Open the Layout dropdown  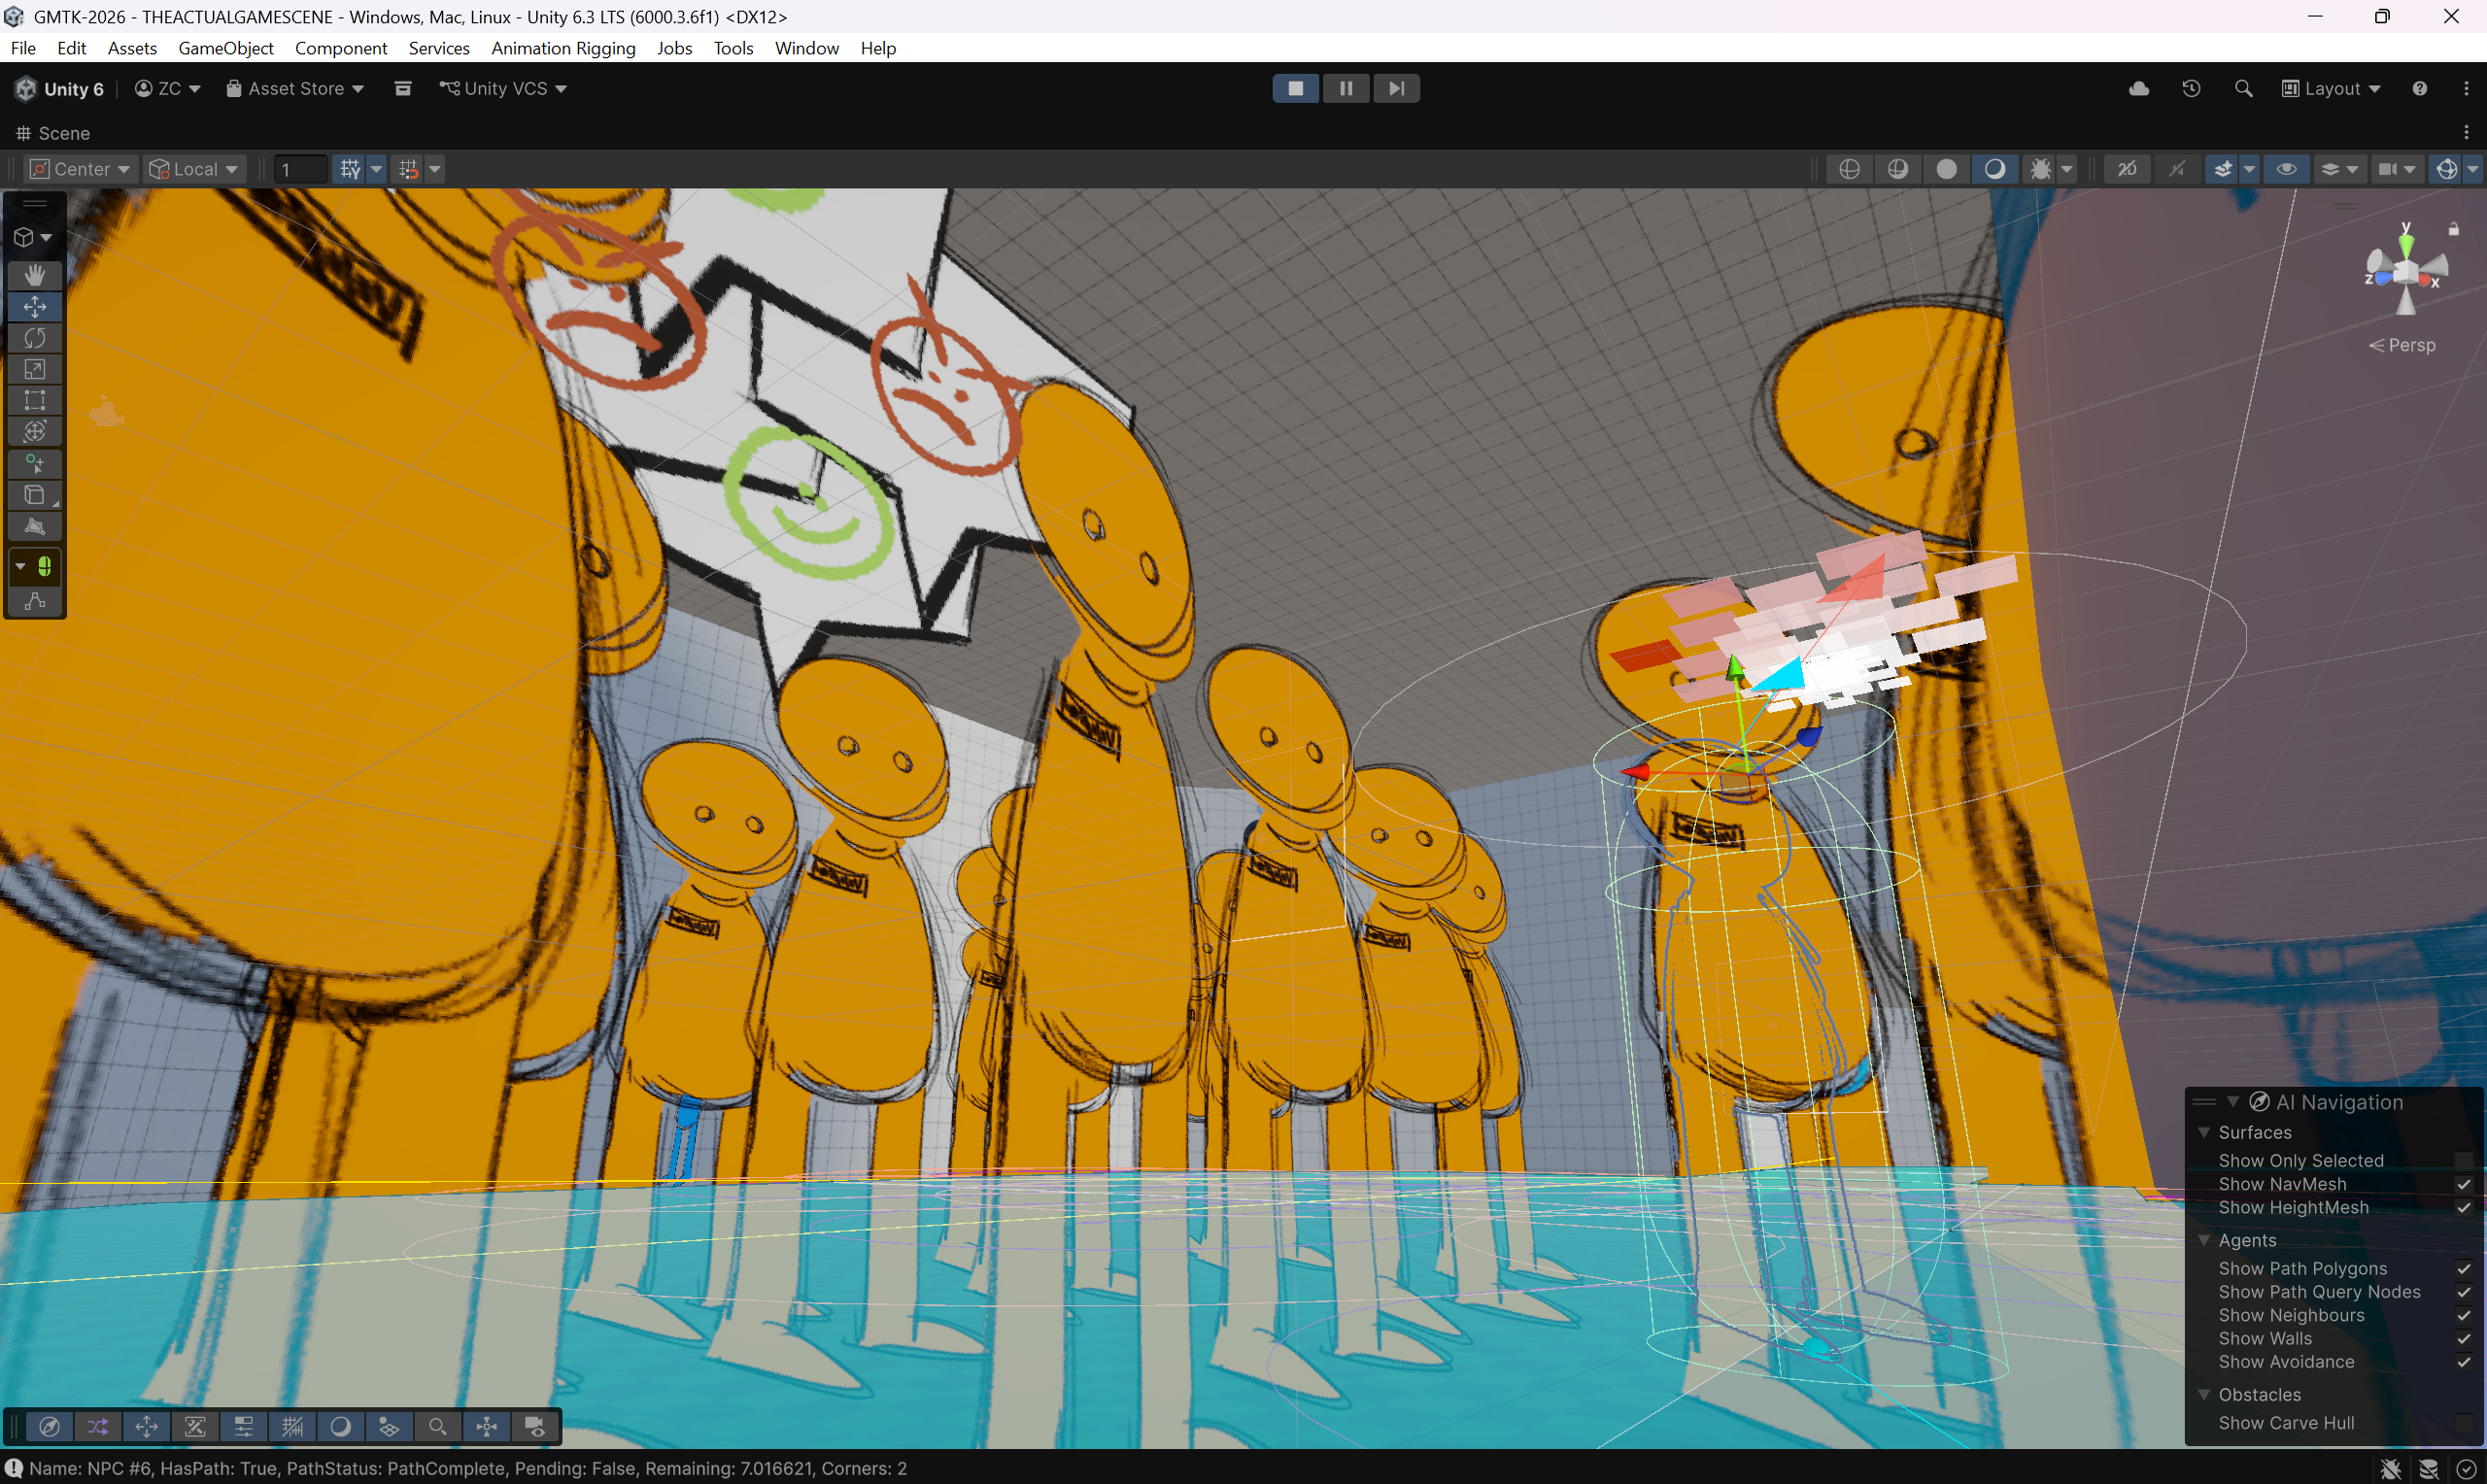pos(2331,89)
